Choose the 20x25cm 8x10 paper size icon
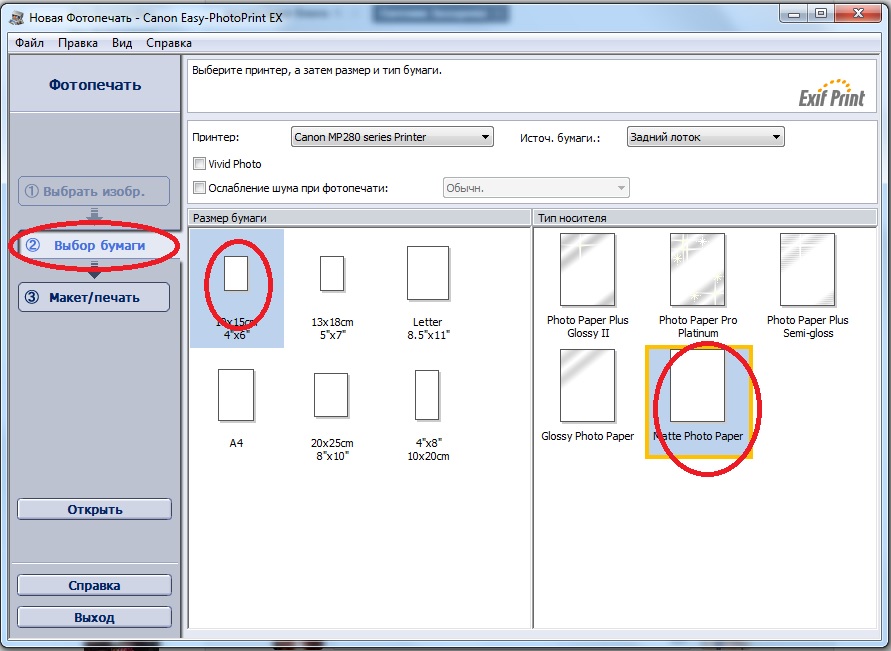The height and width of the screenshot is (651, 891). [331, 395]
